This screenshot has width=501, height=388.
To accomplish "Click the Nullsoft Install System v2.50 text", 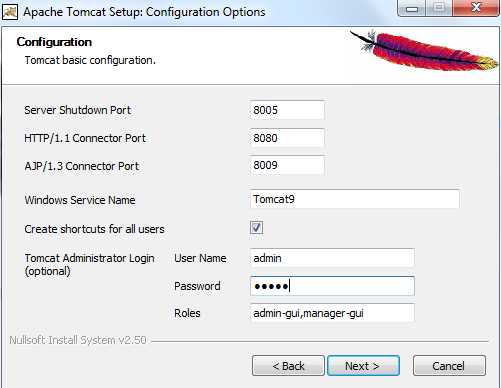I will point(78,340).
